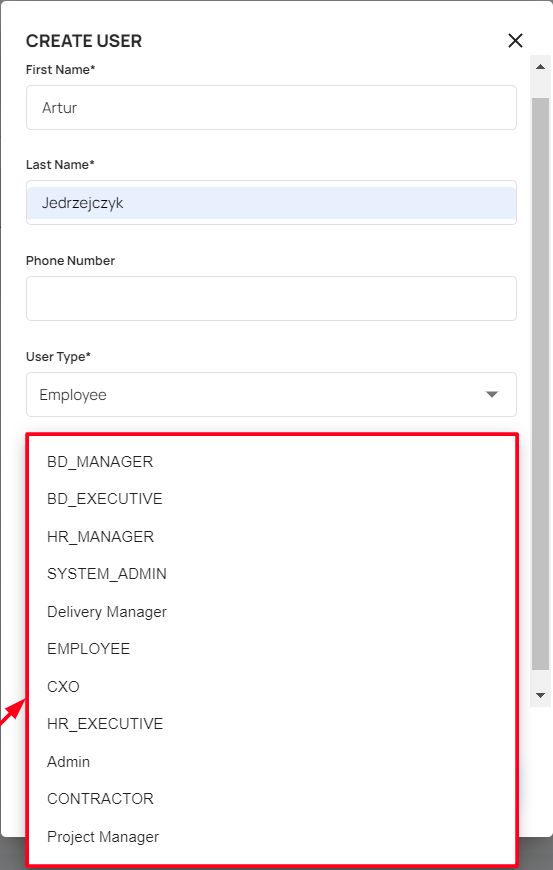The height and width of the screenshot is (870, 553).
Task: Open the User Type dropdown
Action: [271, 394]
